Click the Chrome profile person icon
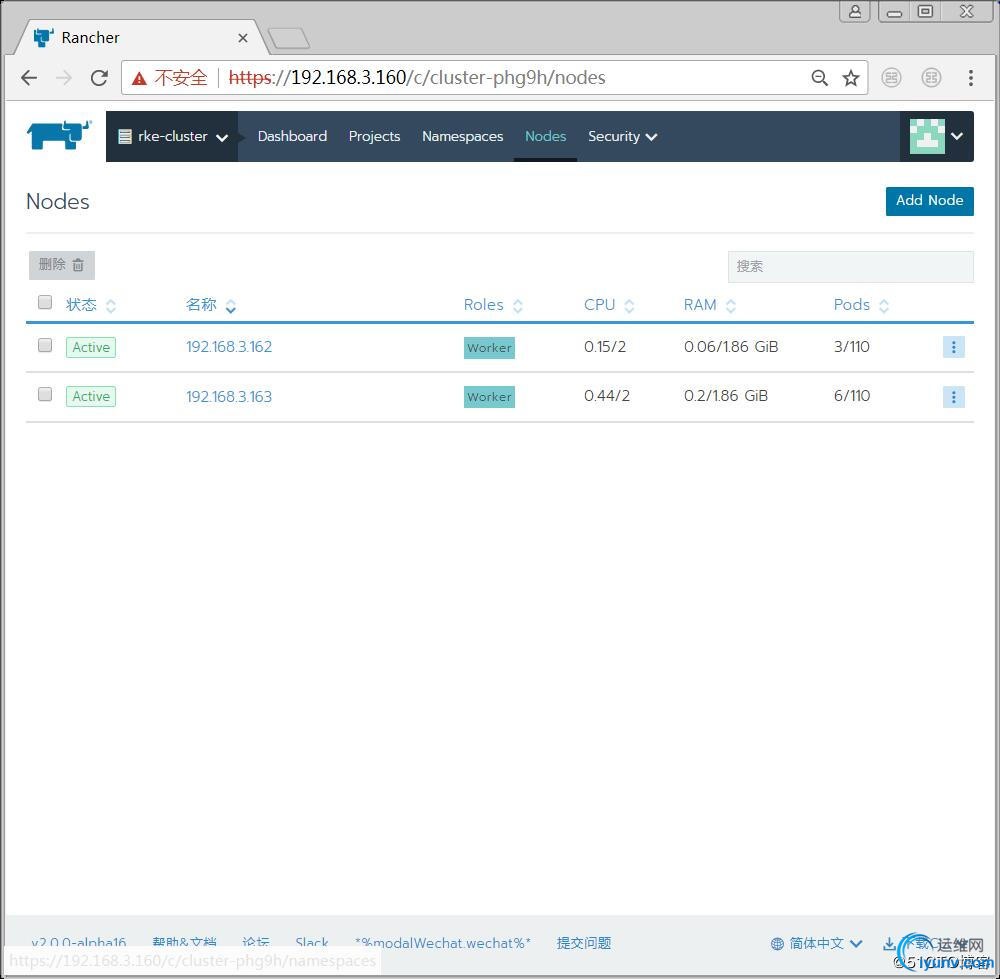Image resolution: width=1000 pixels, height=979 pixels. pyautogui.click(x=855, y=11)
